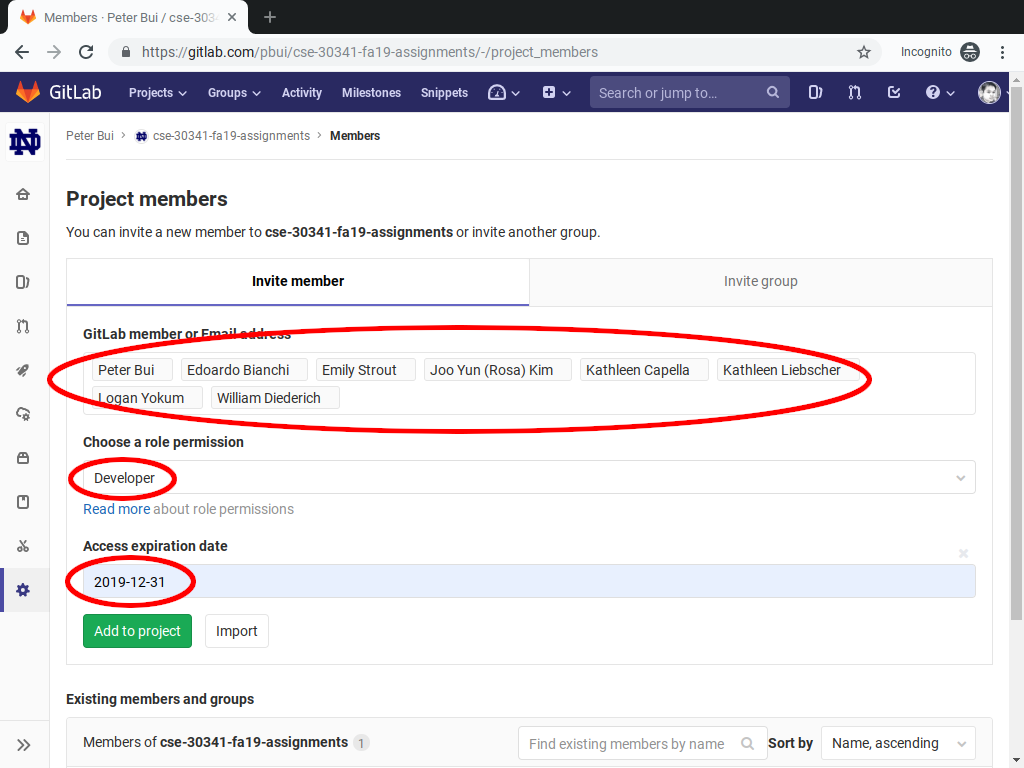Click the page vertical scrollbar
Viewport: 1024px width, 768px height.
[1016, 353]
